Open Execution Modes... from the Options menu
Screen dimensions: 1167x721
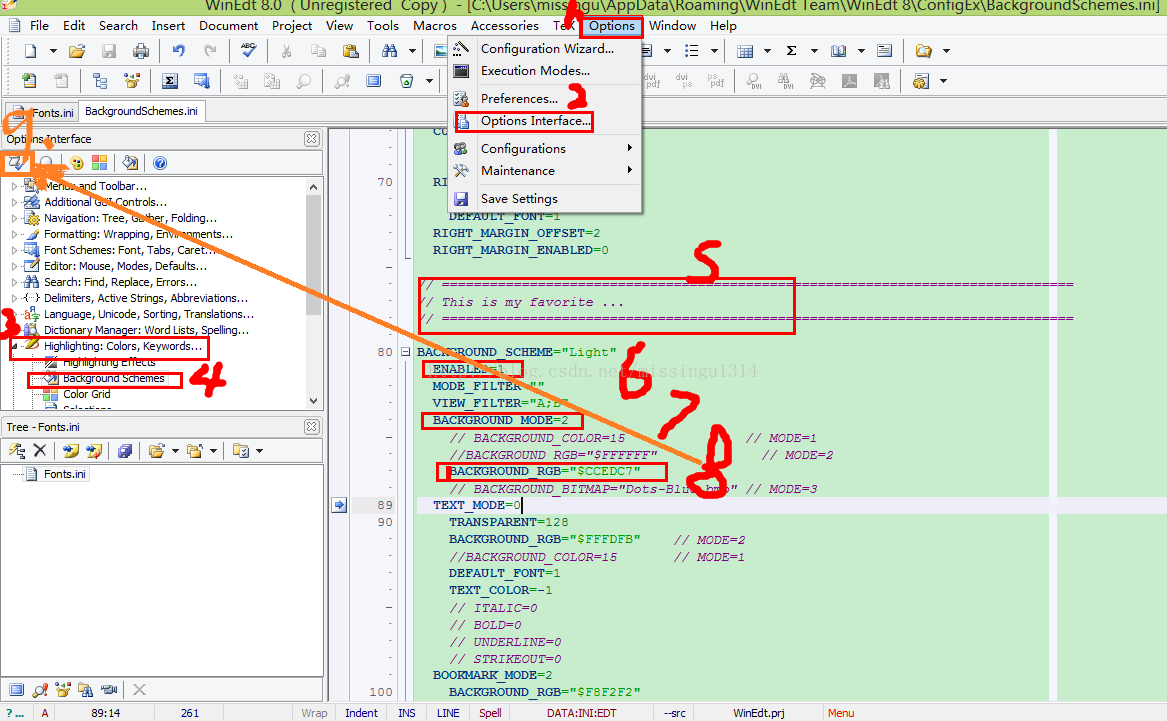point(544,71)
